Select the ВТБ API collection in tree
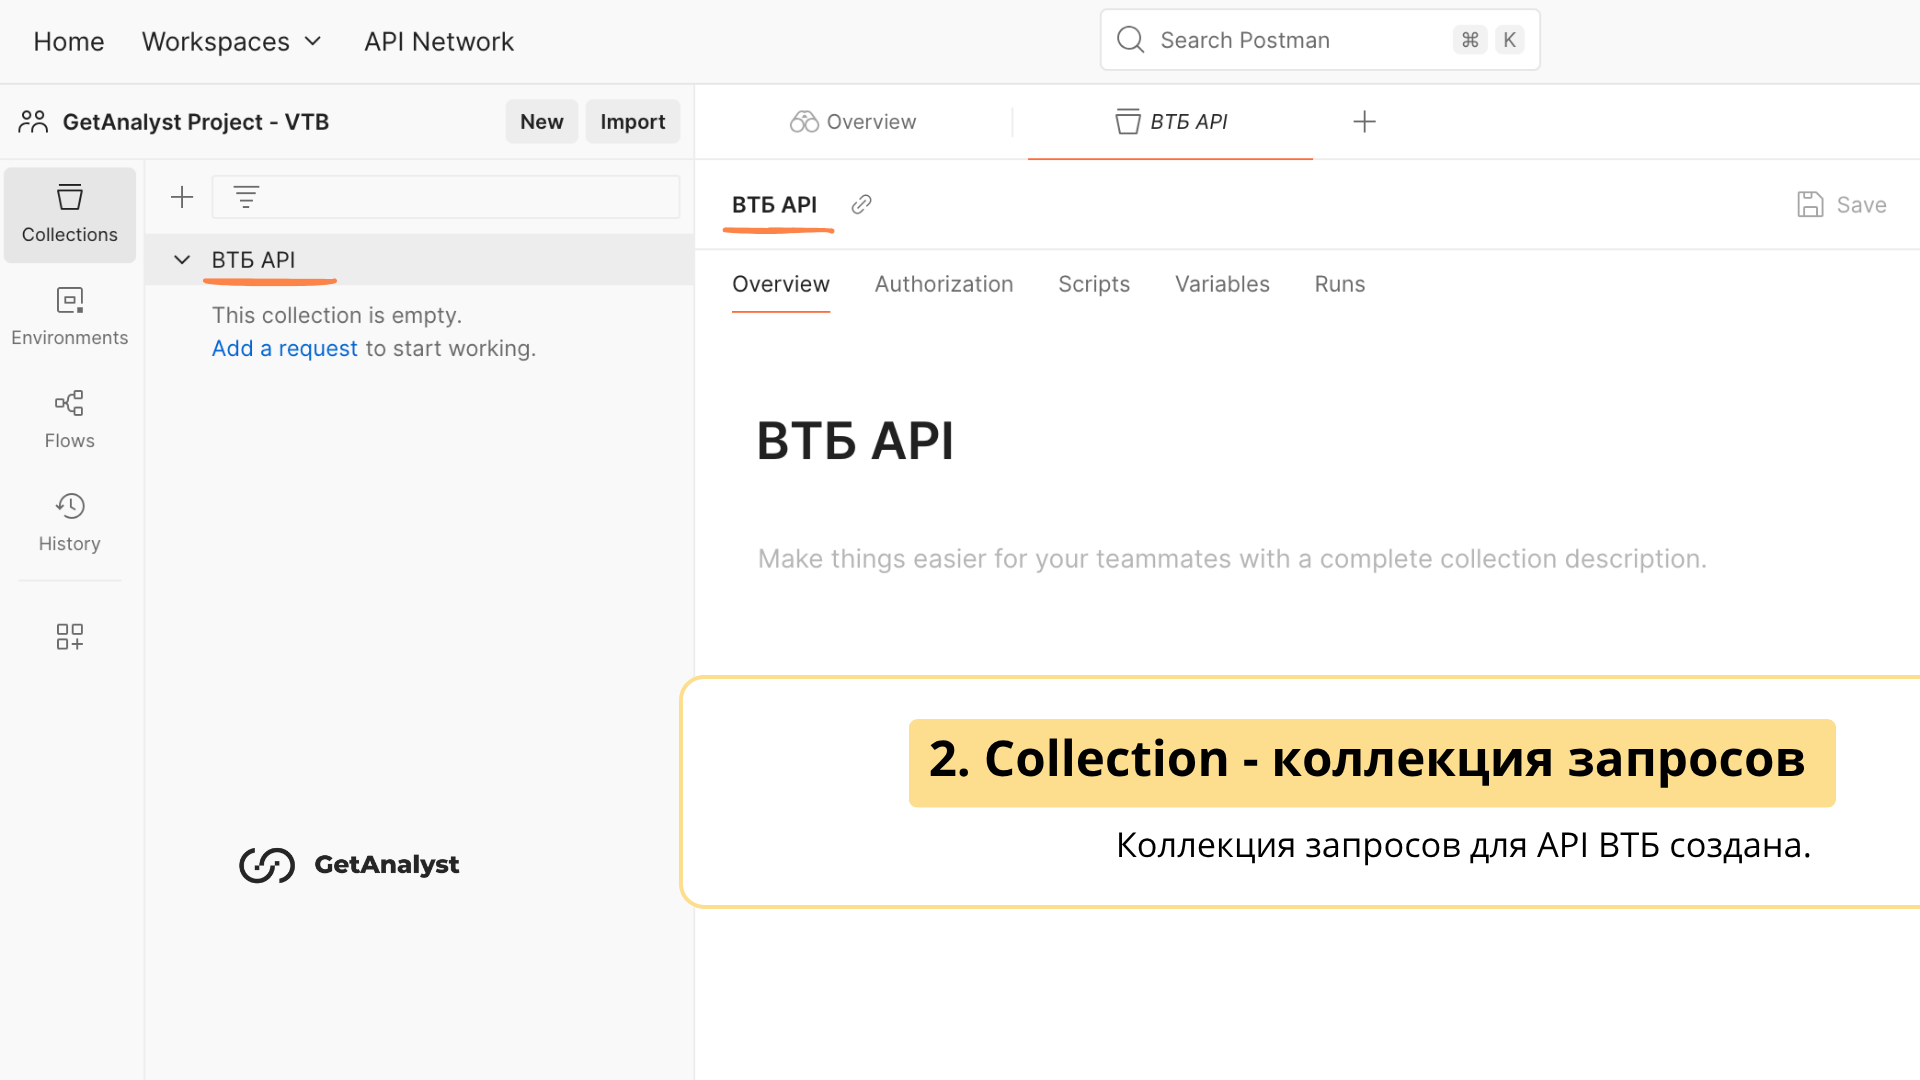 pyautogui.click(x=420, y=260)
